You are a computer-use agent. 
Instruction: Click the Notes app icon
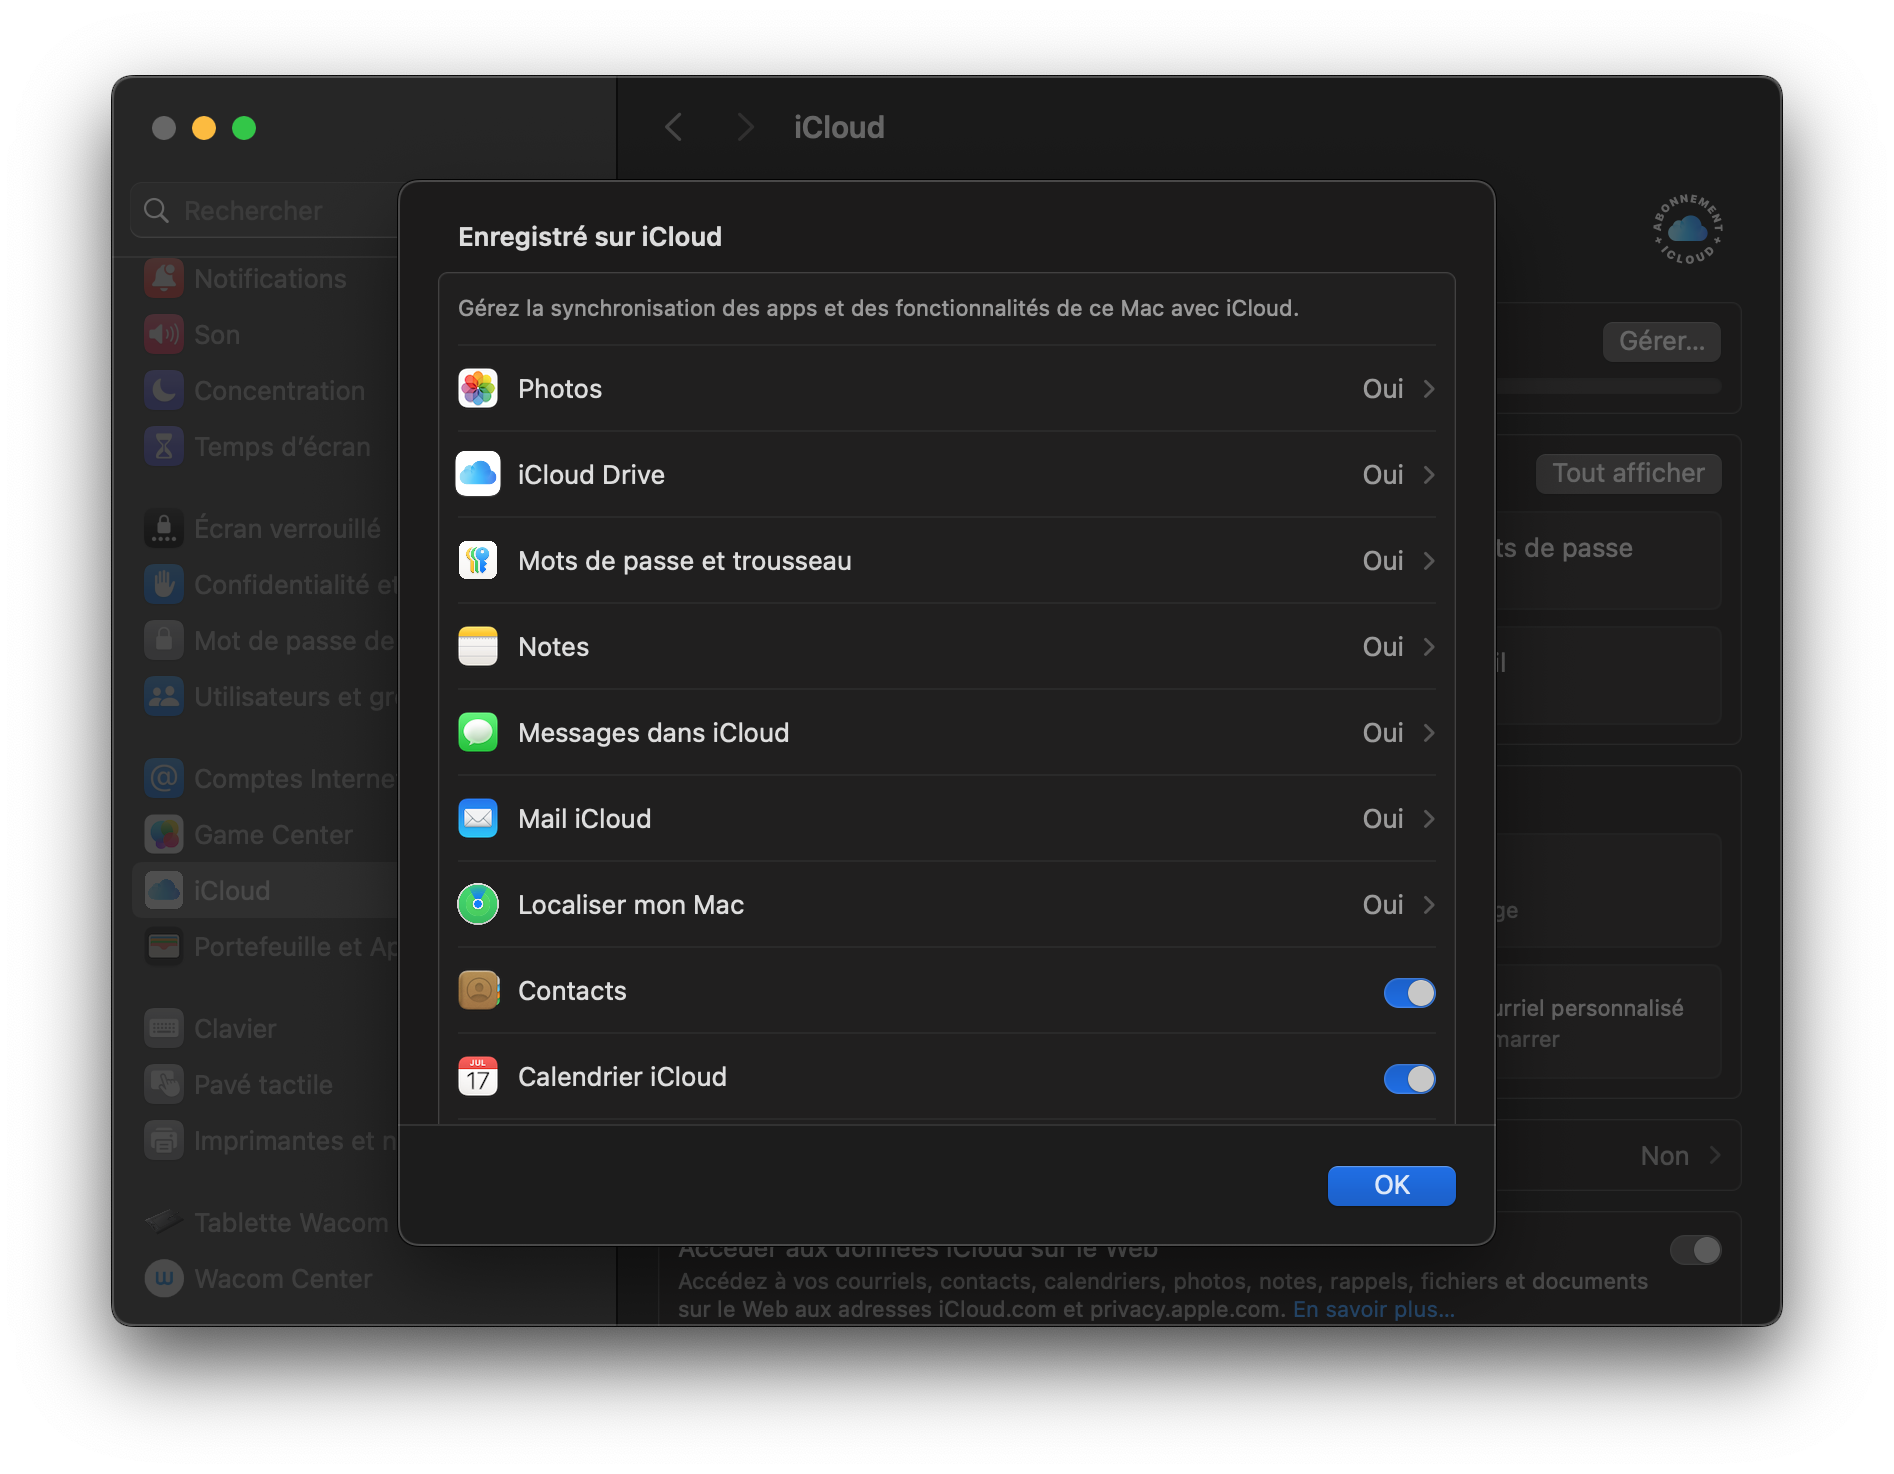(478, 647)
